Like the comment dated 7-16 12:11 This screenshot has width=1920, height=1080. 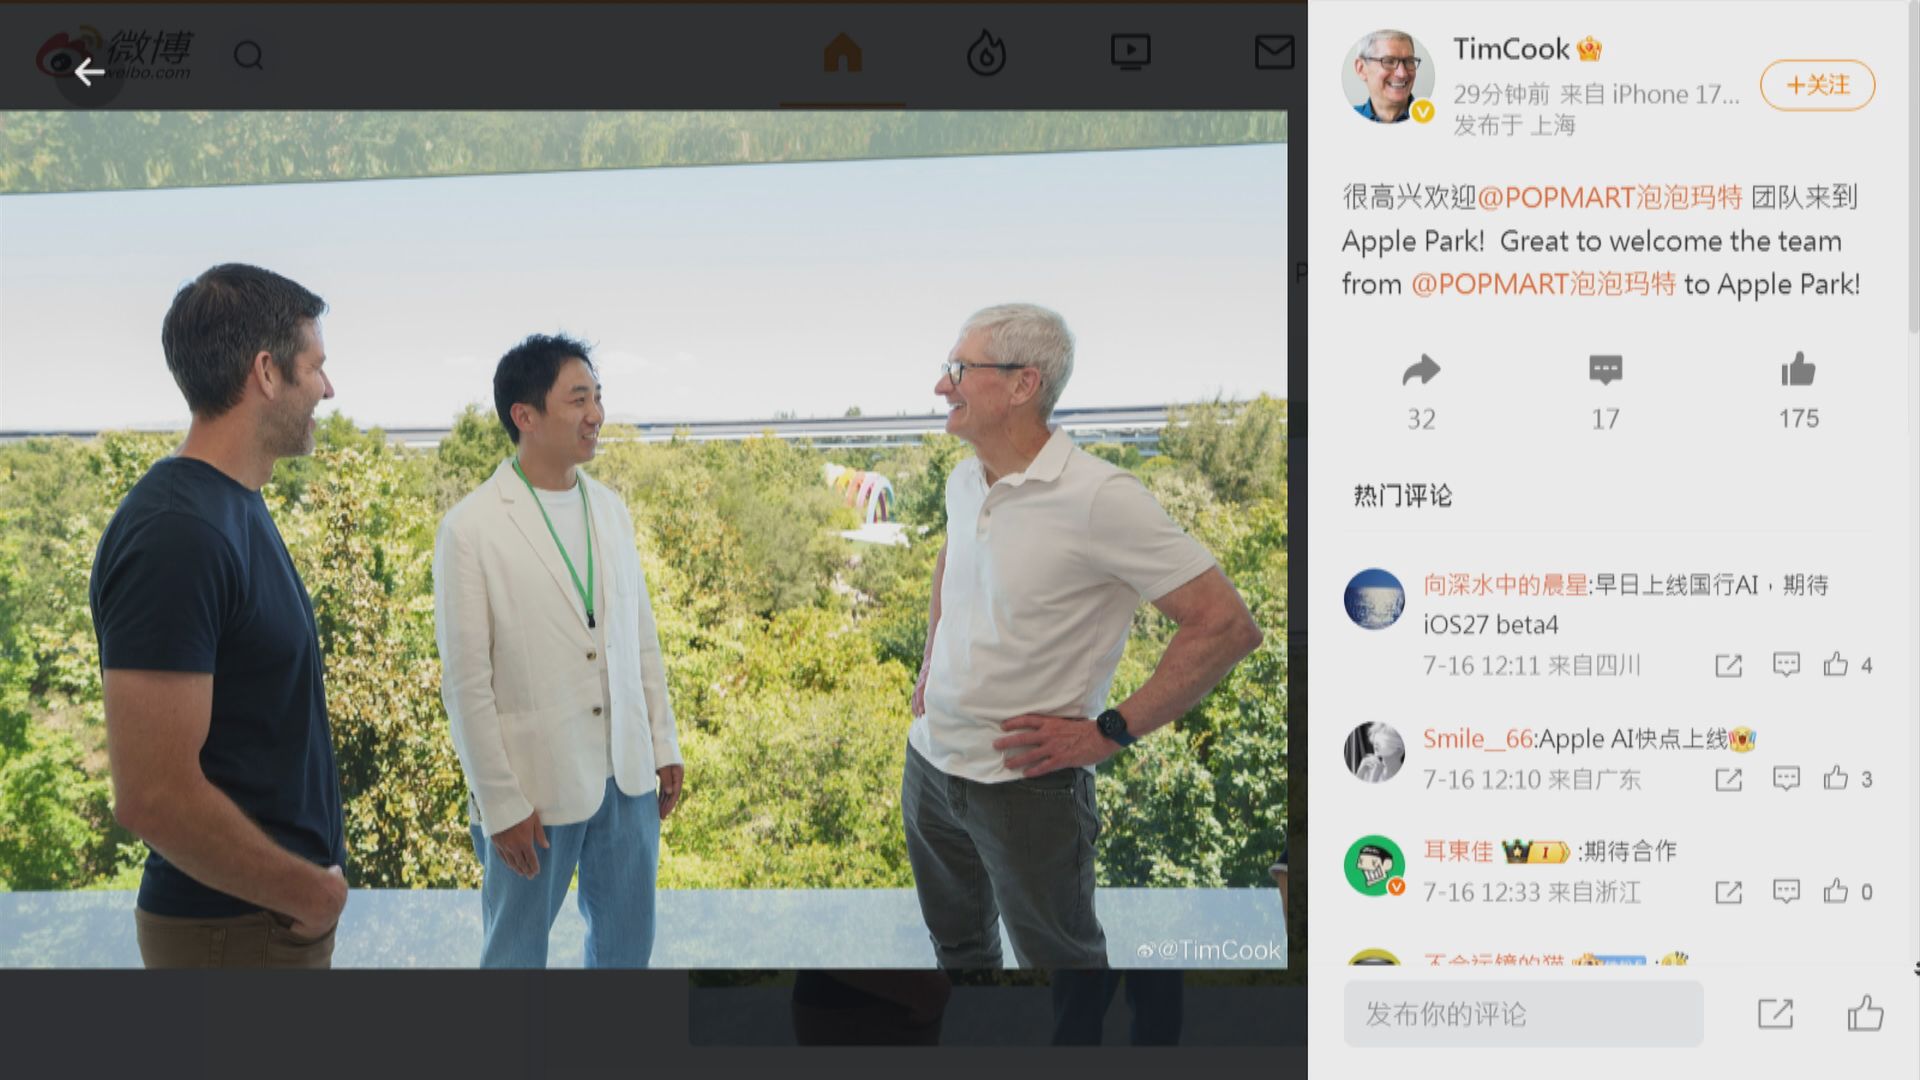[1835, 664]
